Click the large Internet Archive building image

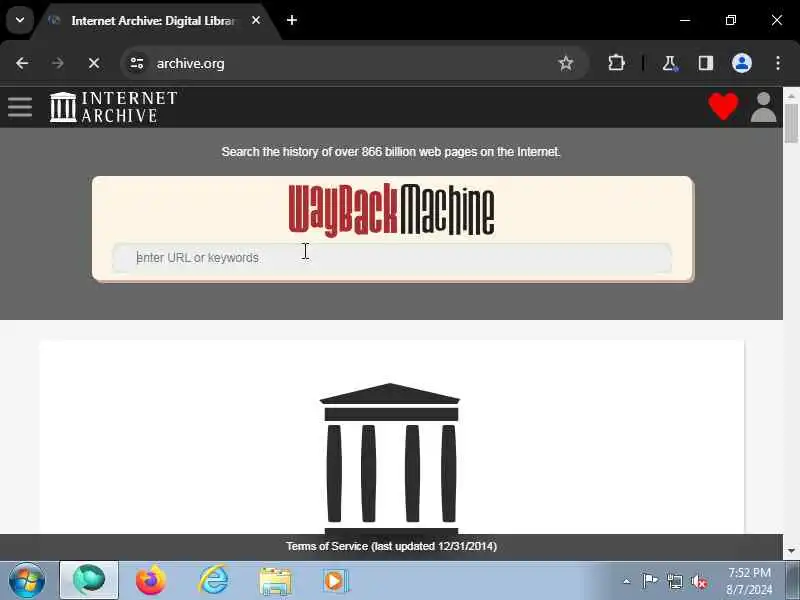(391, 459)
